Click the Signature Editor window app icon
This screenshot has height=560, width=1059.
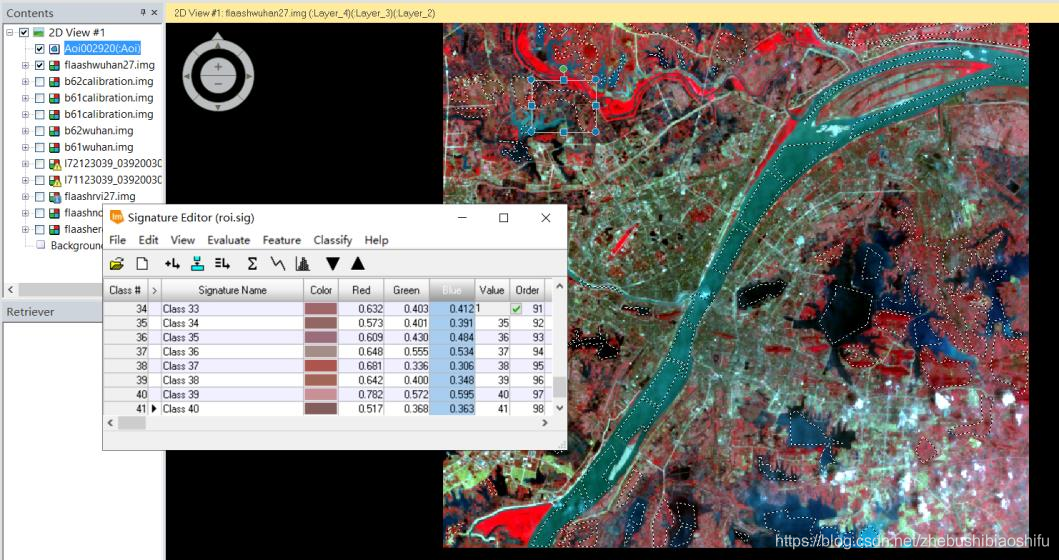click(117, 218)
